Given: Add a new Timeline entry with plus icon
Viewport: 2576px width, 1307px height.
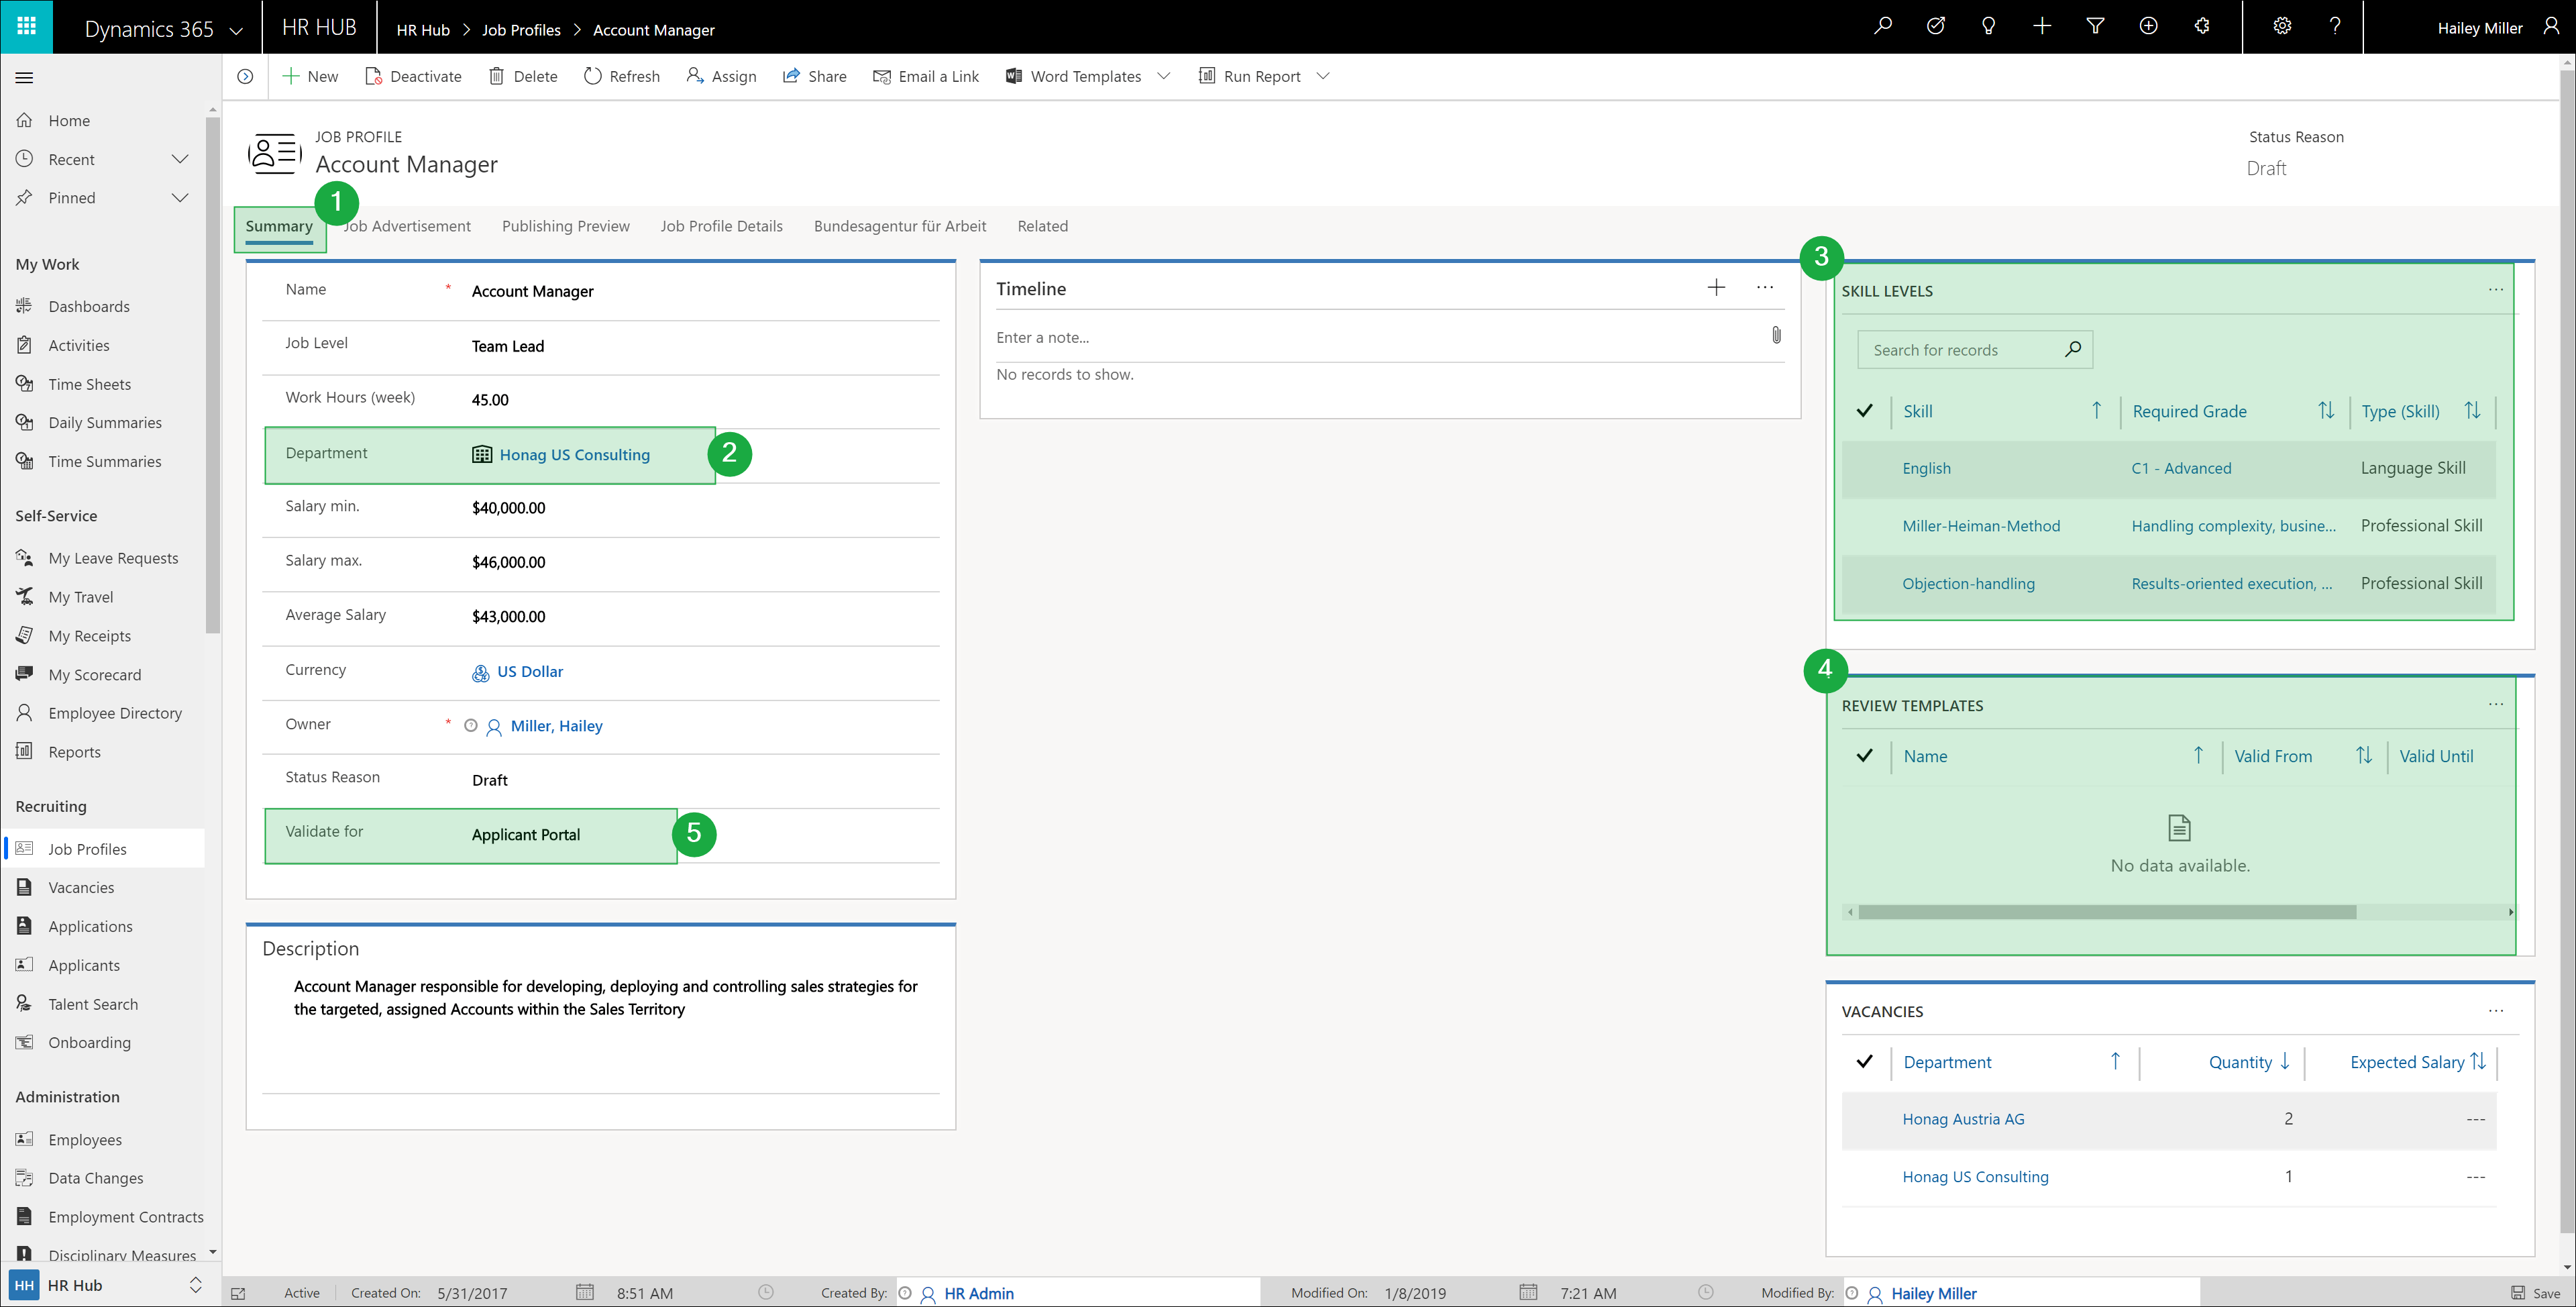Looking at the screenshot, I should pos(1716,288).
